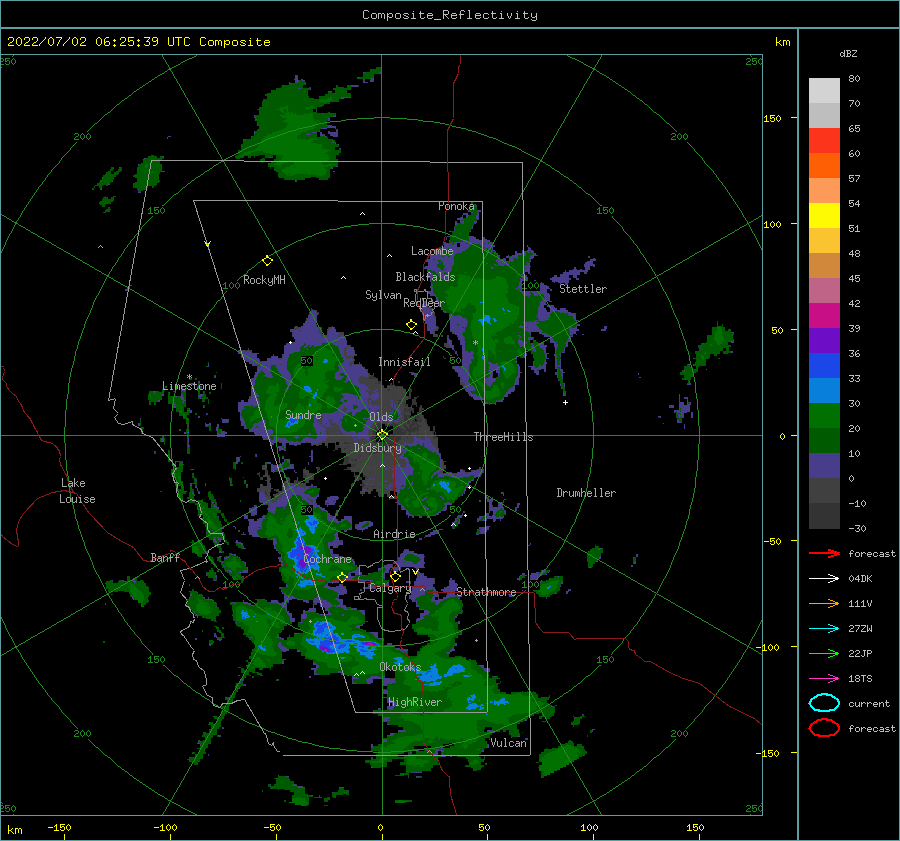Click the yellow diamond above the Calgary label

[395, 576]
